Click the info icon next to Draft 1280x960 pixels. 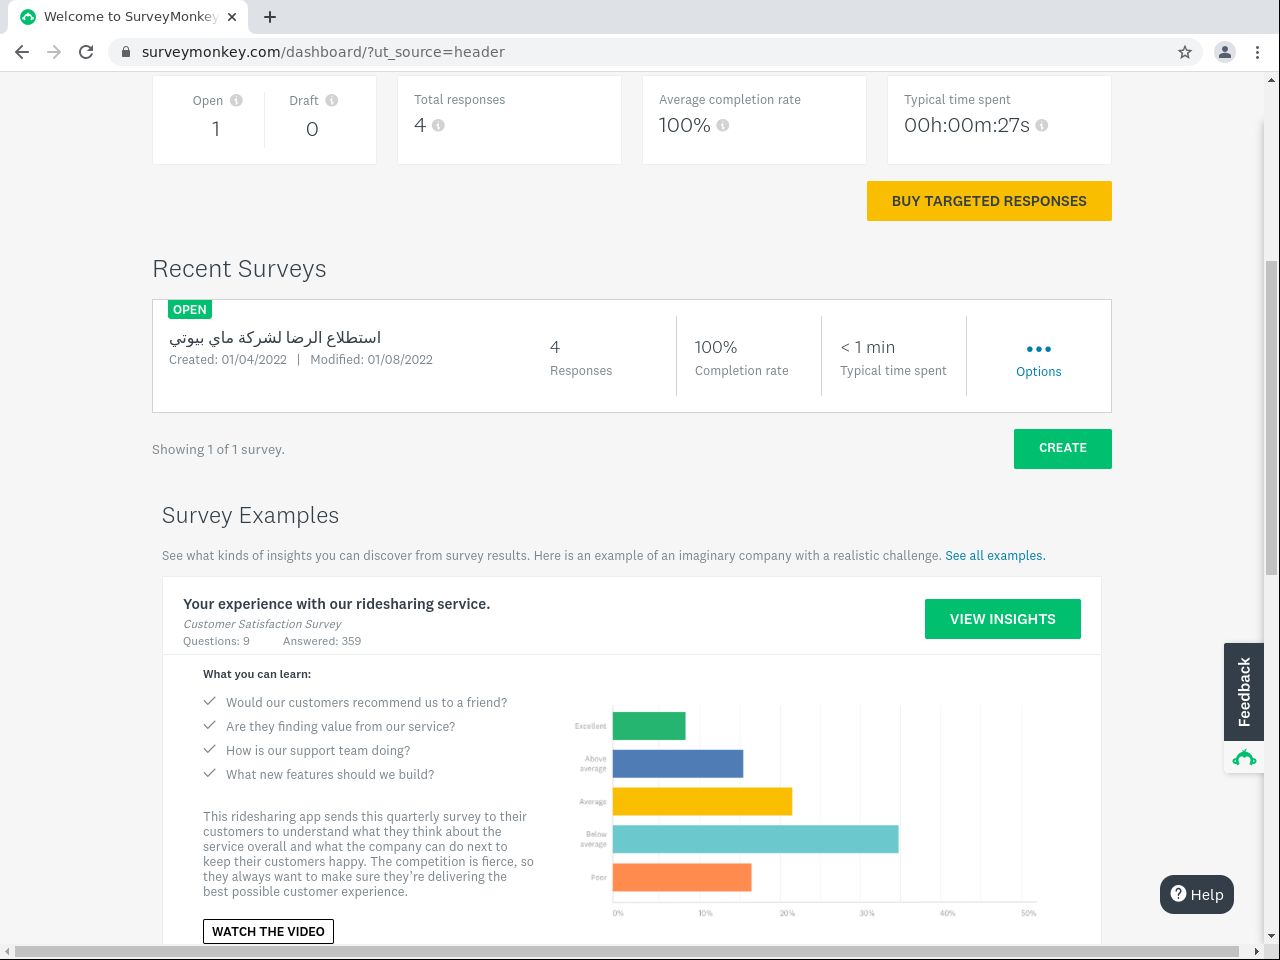point(332,100)
